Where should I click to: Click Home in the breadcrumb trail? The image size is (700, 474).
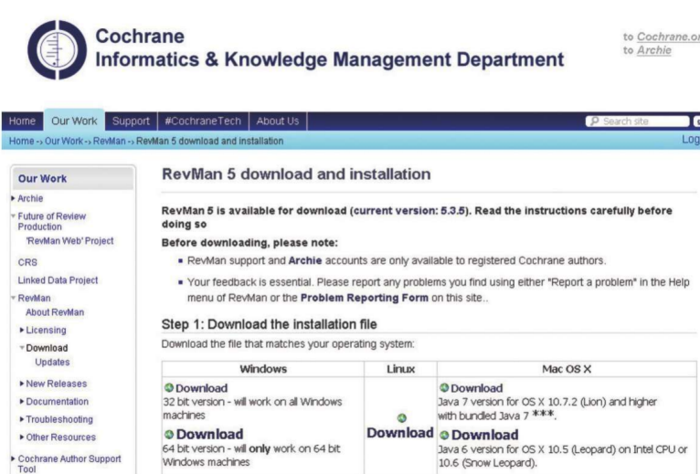pyautogui.click(x=21, y=141)
